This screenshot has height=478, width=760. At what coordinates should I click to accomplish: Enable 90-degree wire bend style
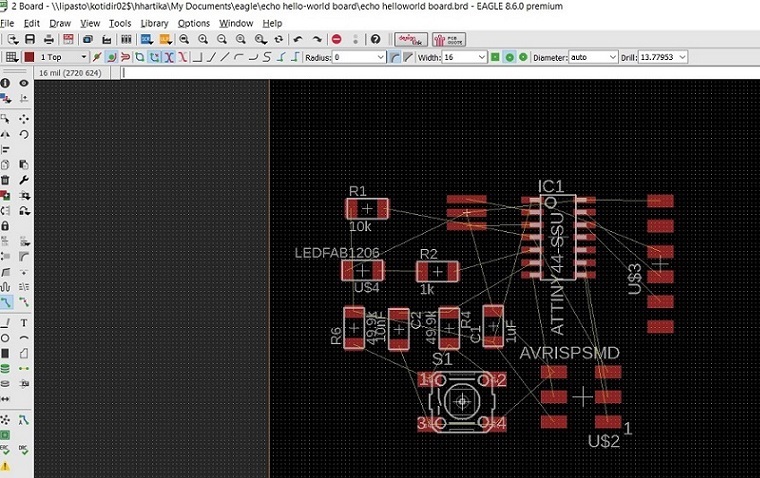pos(197,57)
